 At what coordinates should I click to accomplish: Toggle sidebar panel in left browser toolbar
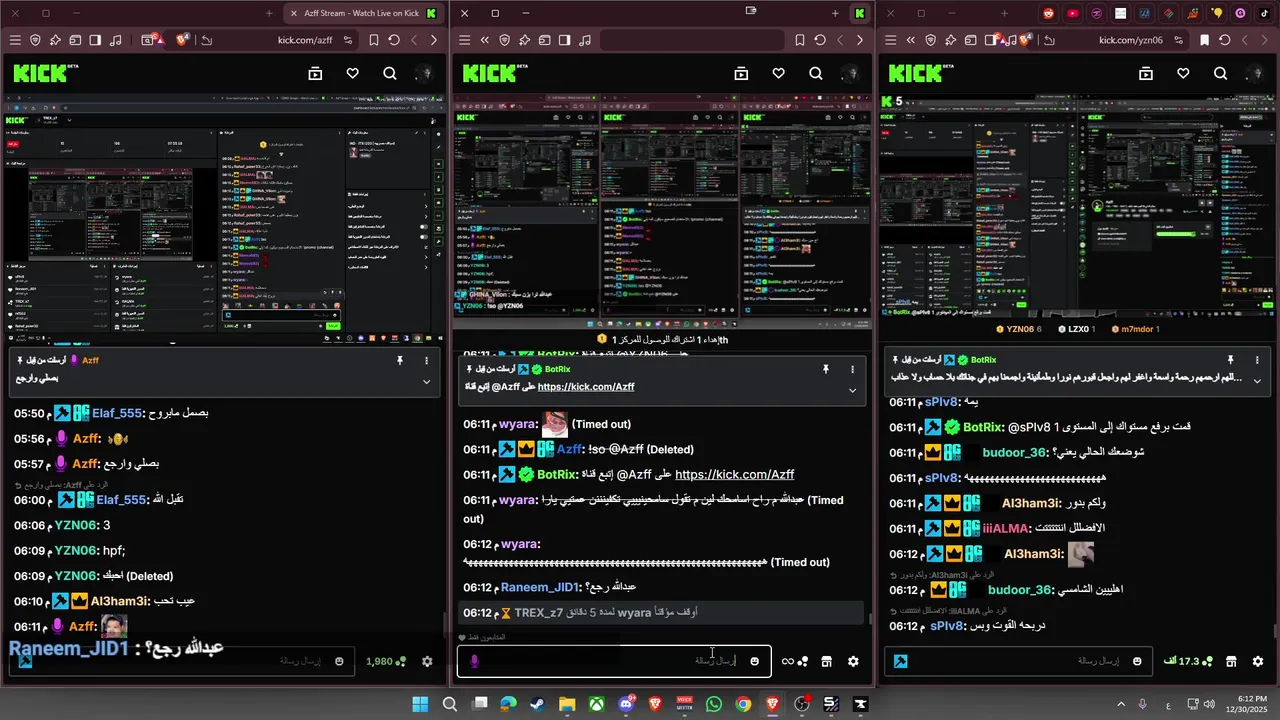point(95,40)
